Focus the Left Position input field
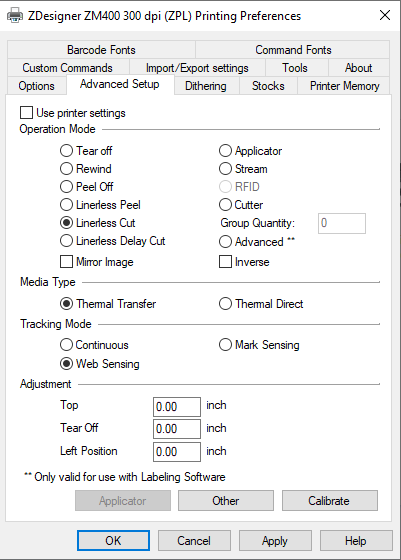The height and width of the screenshot is (560, 401). (177, 452)
